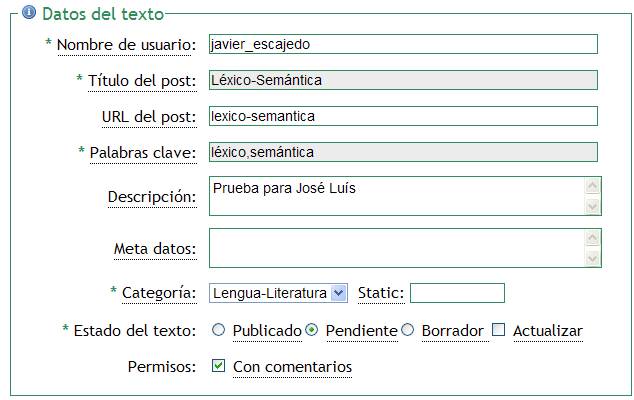Enable the Actualizar checkbox
Image resolution: width=634 pixels, height=400 pixels.
pos(499,330)
